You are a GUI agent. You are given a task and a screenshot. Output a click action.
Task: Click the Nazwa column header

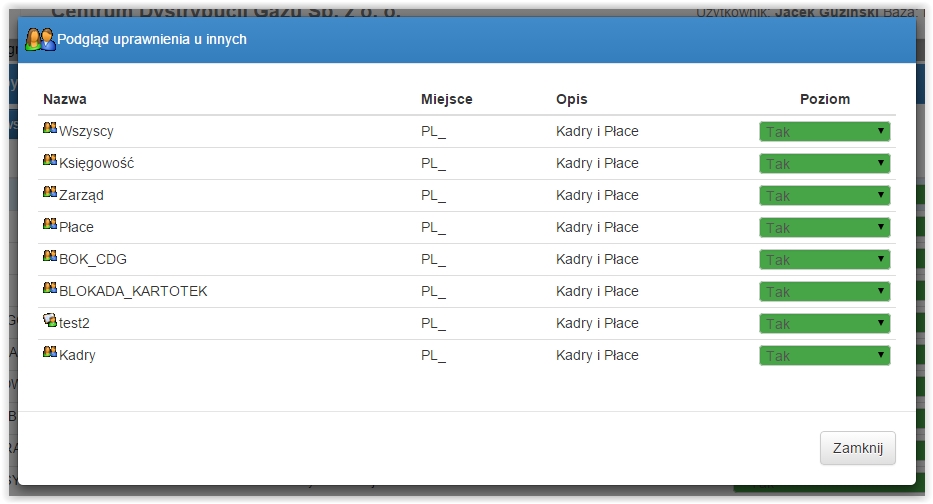tap(65, 99)
